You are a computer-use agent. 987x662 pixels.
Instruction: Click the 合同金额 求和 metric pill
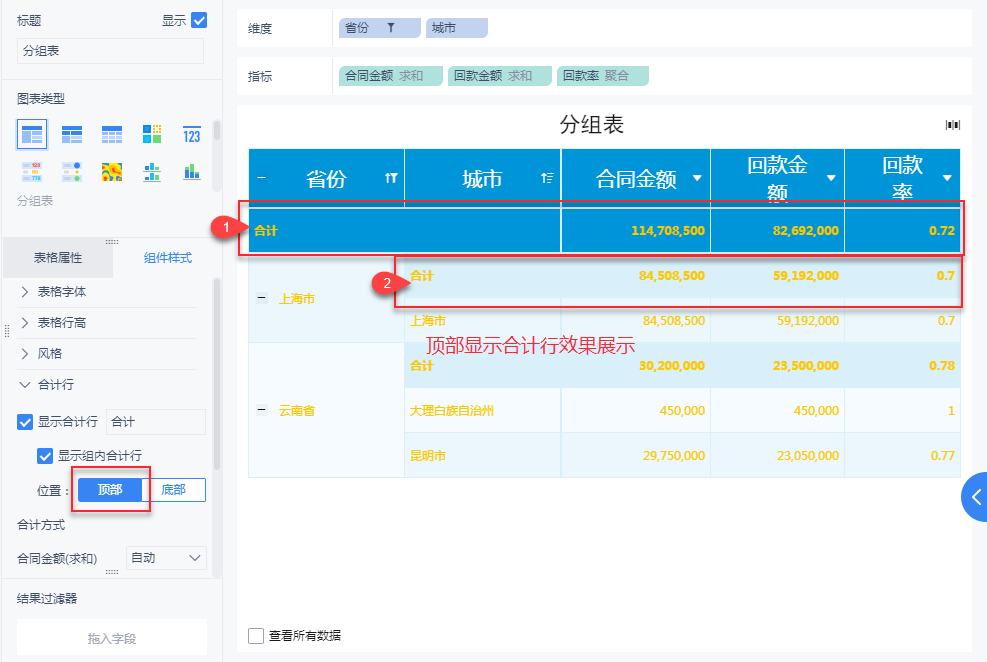click(x=391, y=76)
